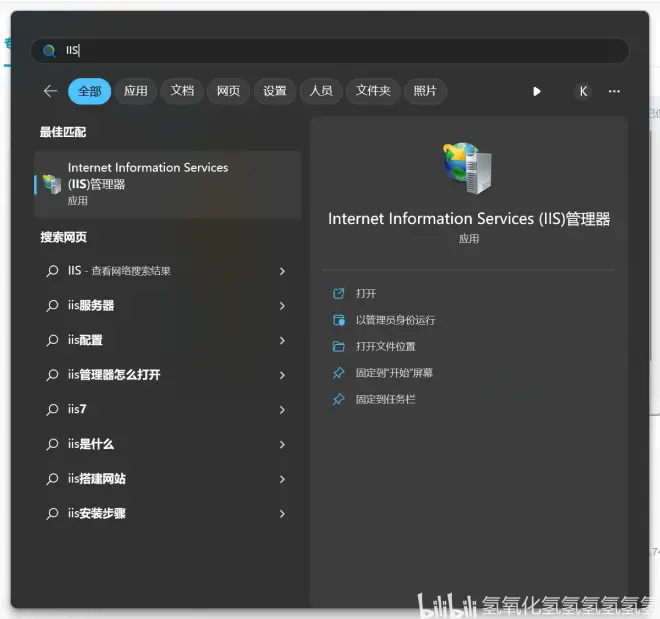Click the search icon beside iis搭建网站
660x619 pixels.
(x=52, y=478)
